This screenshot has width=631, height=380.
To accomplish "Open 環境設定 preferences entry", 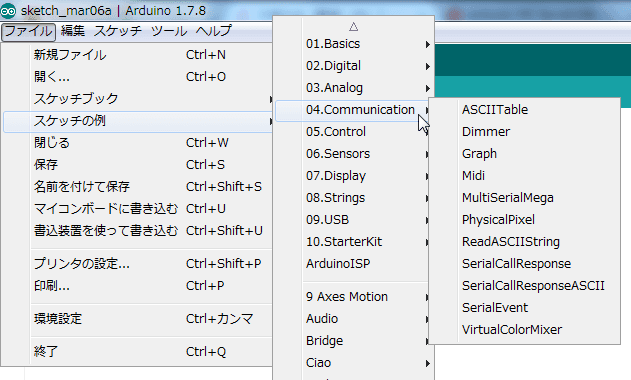I will click(x=138, y=319).
